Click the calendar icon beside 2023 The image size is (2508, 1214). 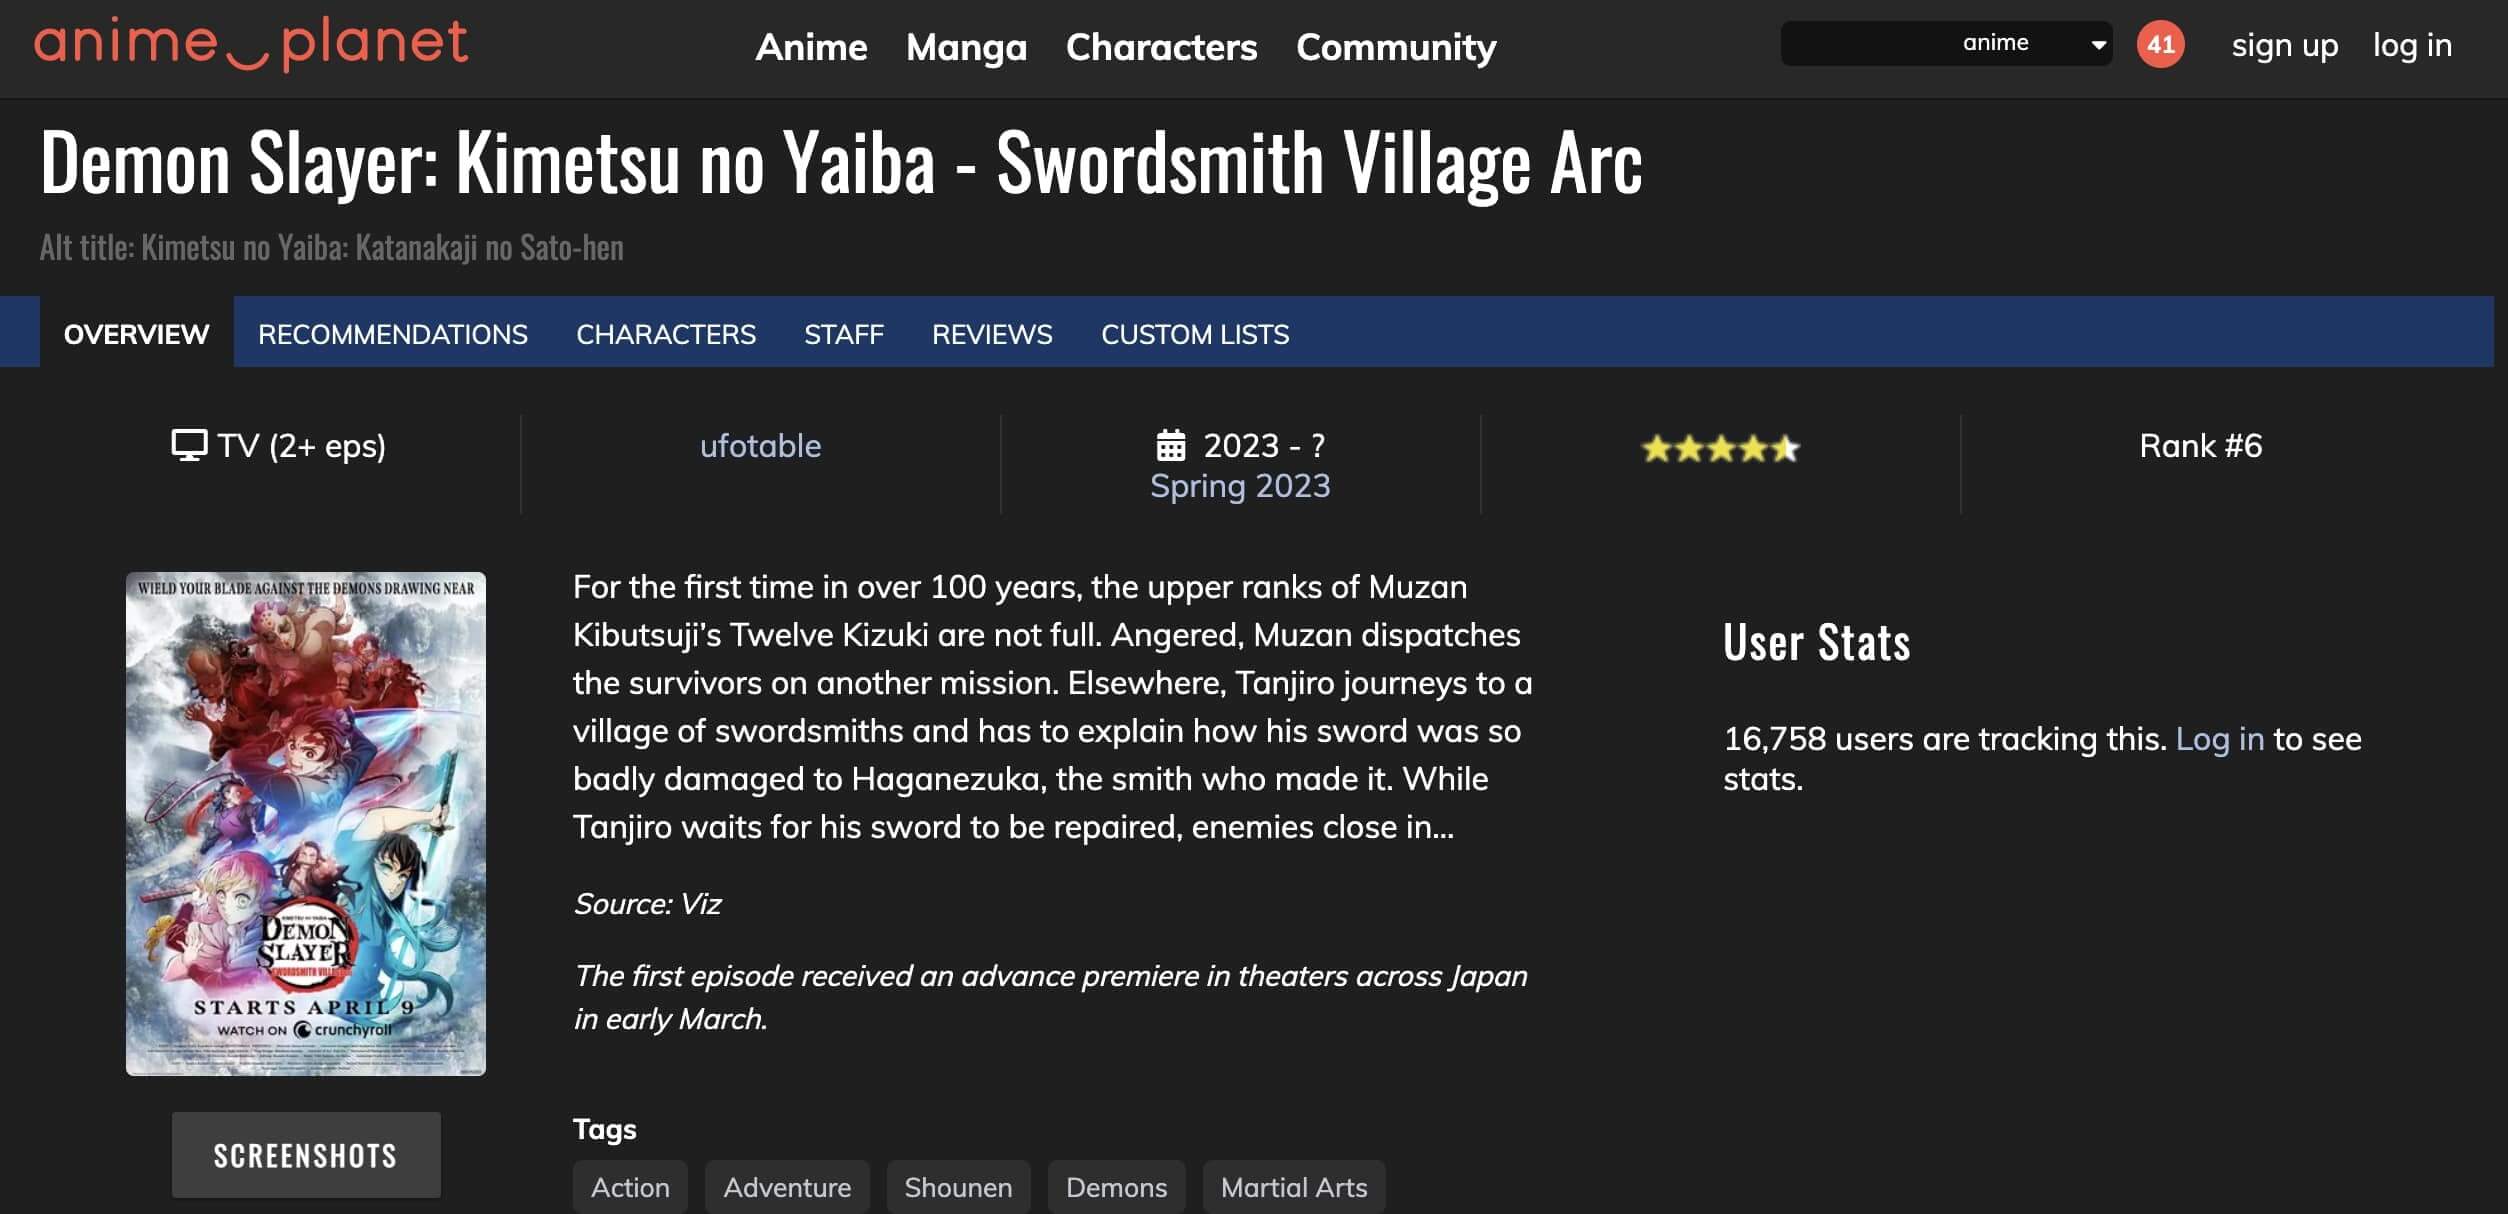1171,445
